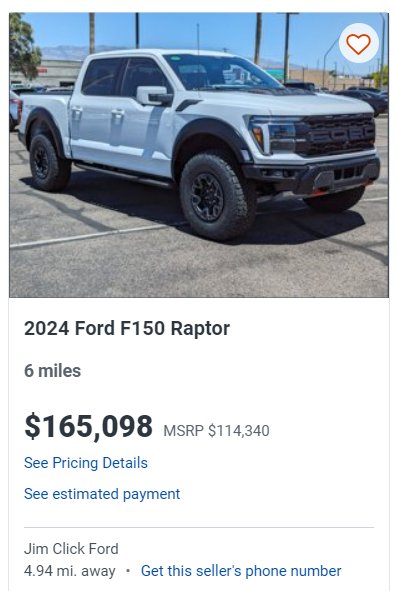Screen dimensions: 397x591
Task: Open the white Ford Raptor listing photo
Action: (199, 155)
